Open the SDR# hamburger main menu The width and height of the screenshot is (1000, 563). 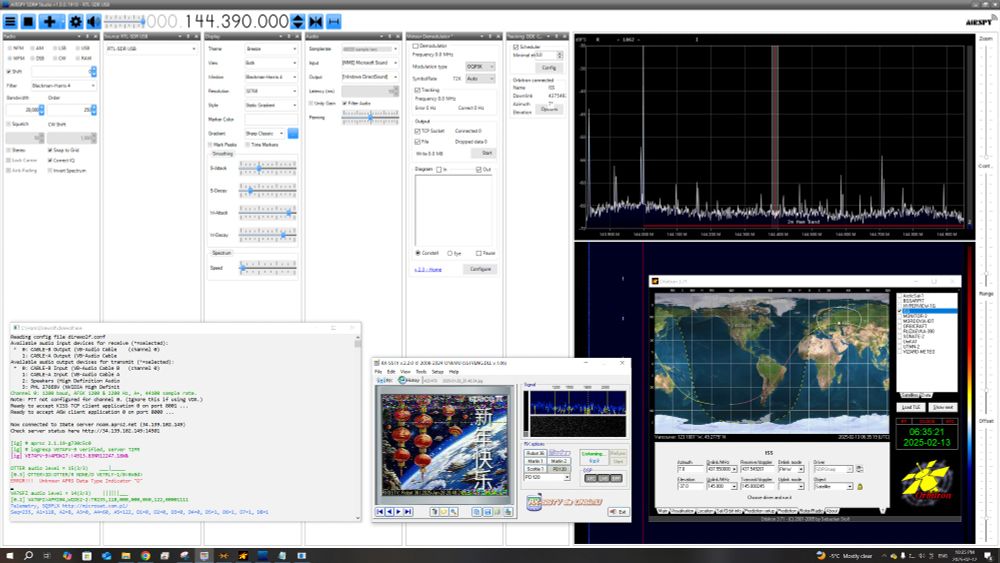click(x=10, y=22)
